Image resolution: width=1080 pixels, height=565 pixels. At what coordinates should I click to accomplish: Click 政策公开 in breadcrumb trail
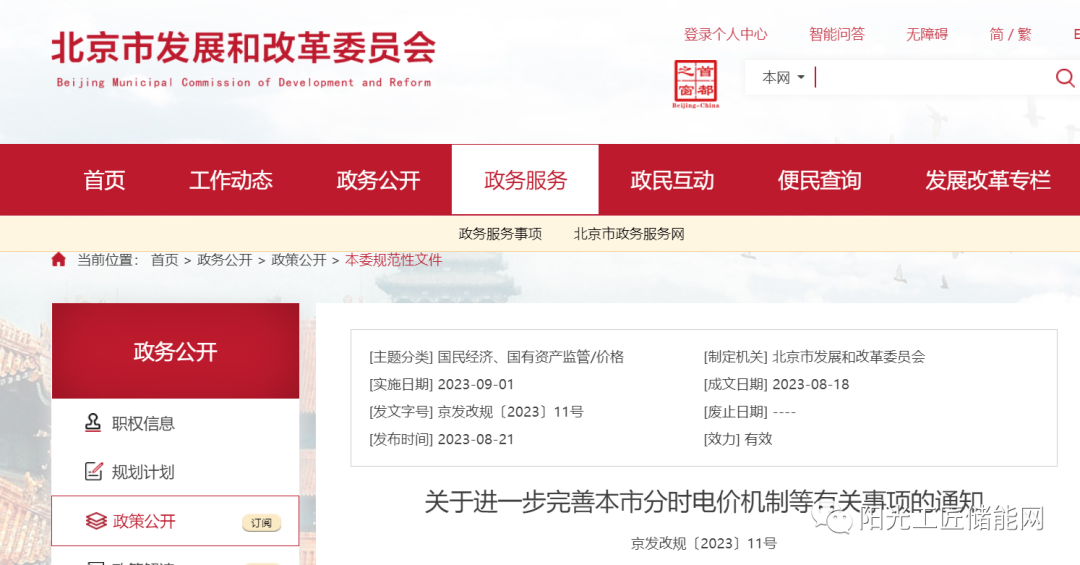tap(299, 260)
